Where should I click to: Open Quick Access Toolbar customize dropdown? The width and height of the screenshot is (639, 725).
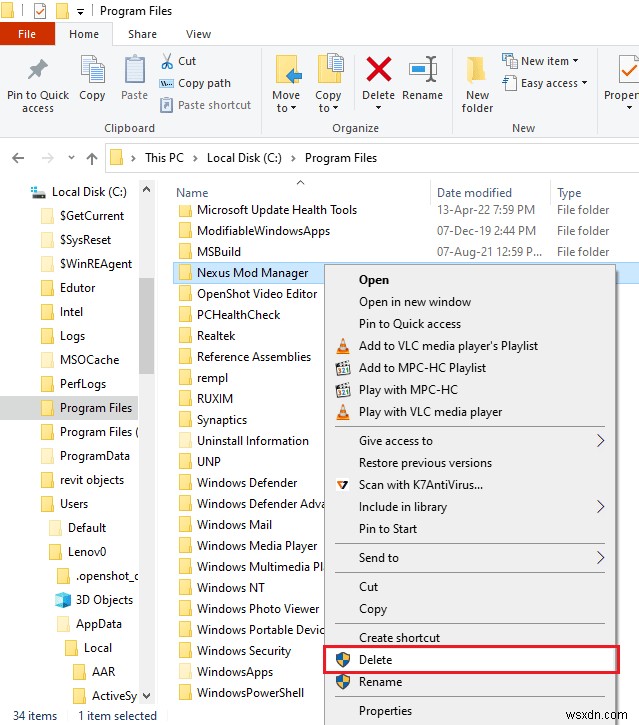[80, 12]
